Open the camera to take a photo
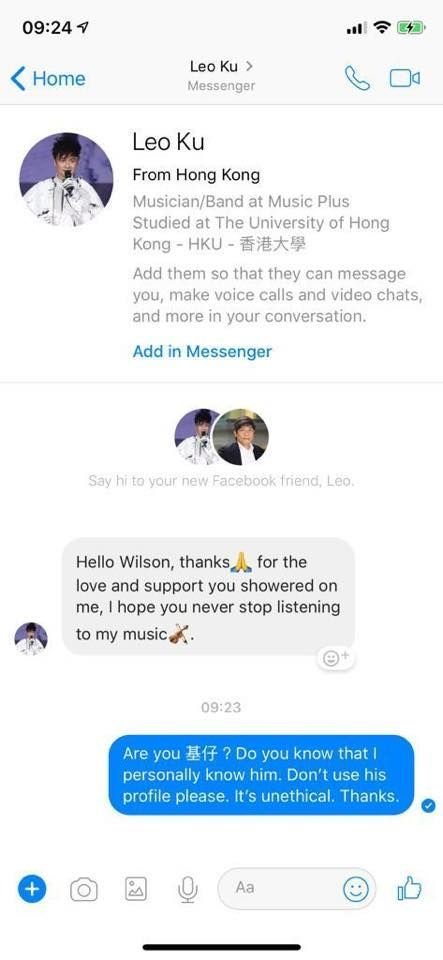443x960 pixels. (84, 889)
